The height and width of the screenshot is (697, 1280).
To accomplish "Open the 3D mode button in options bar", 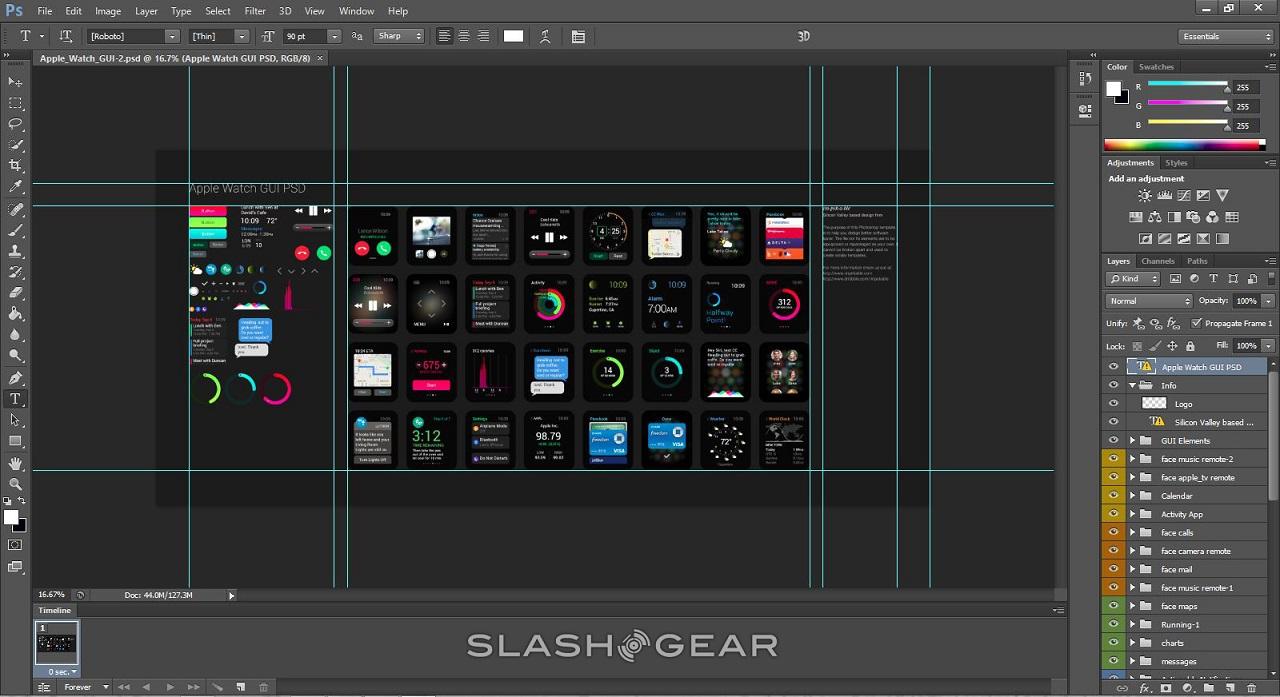I will click(x=803, y=36).
